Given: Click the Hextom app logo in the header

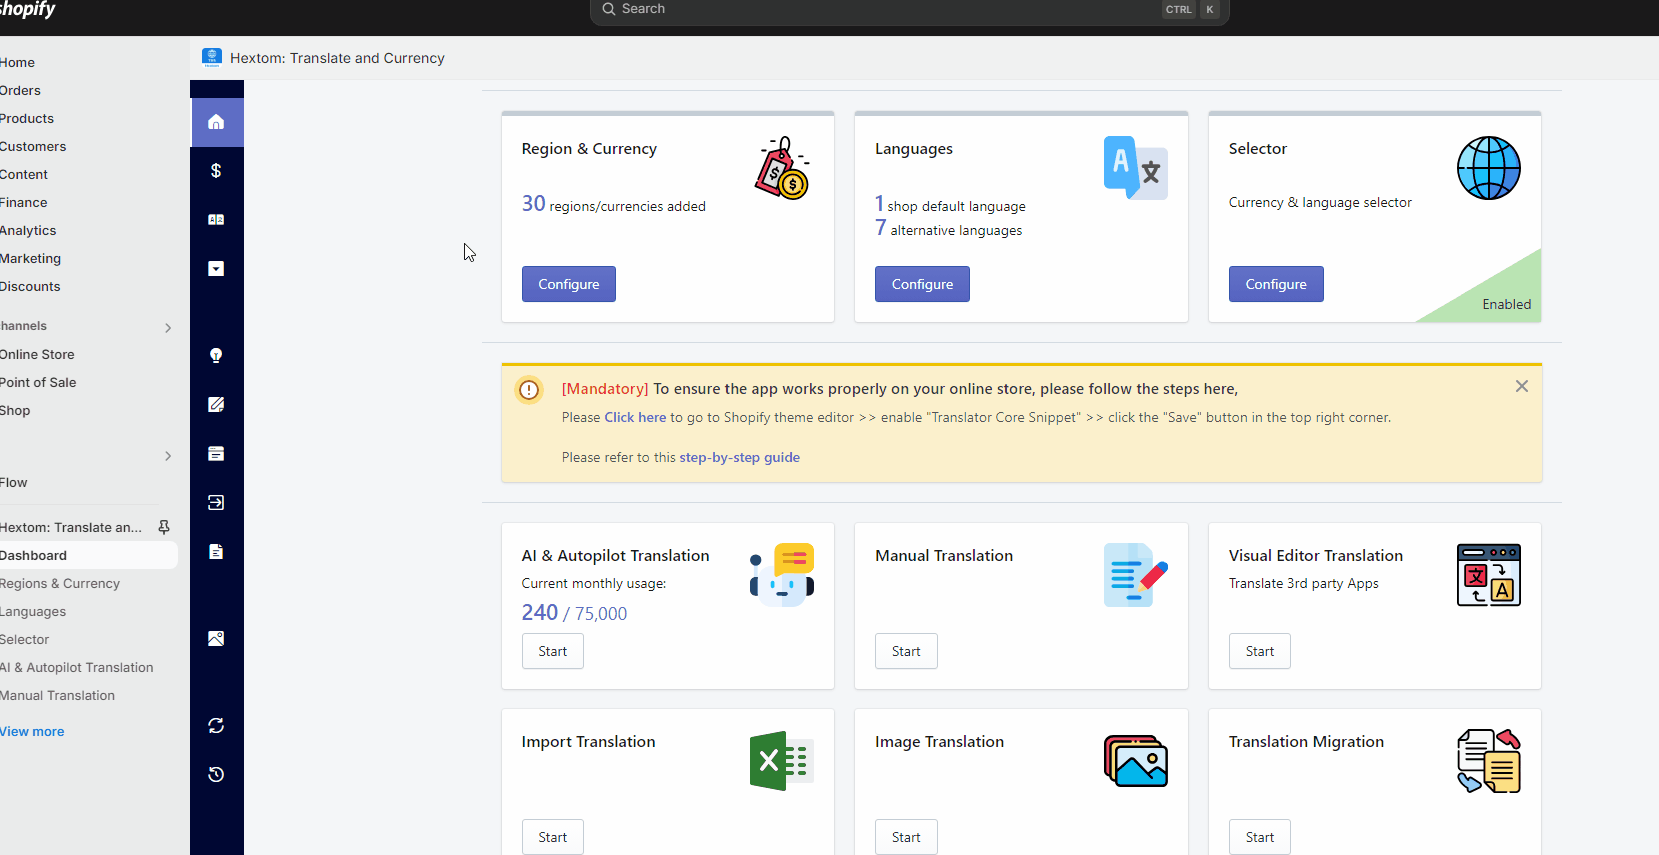Looking at the screenshot, I should tap(212, 58).
